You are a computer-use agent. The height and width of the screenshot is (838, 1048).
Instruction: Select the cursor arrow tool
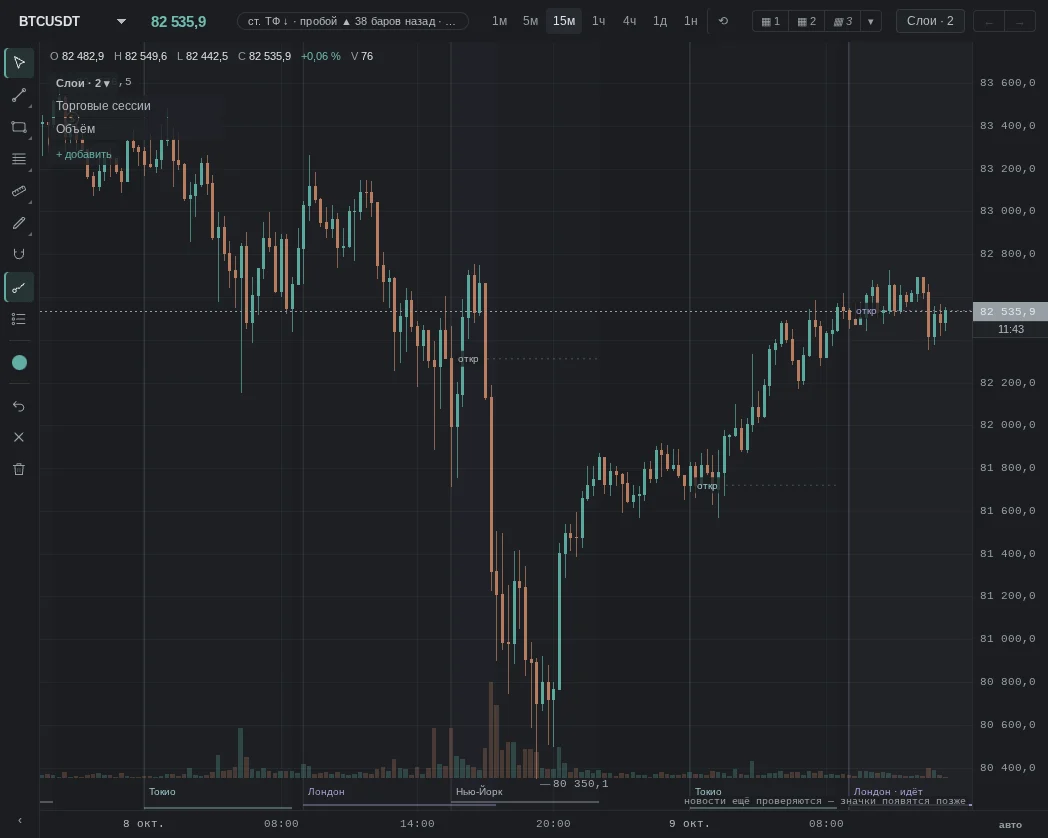click(19, 63)
